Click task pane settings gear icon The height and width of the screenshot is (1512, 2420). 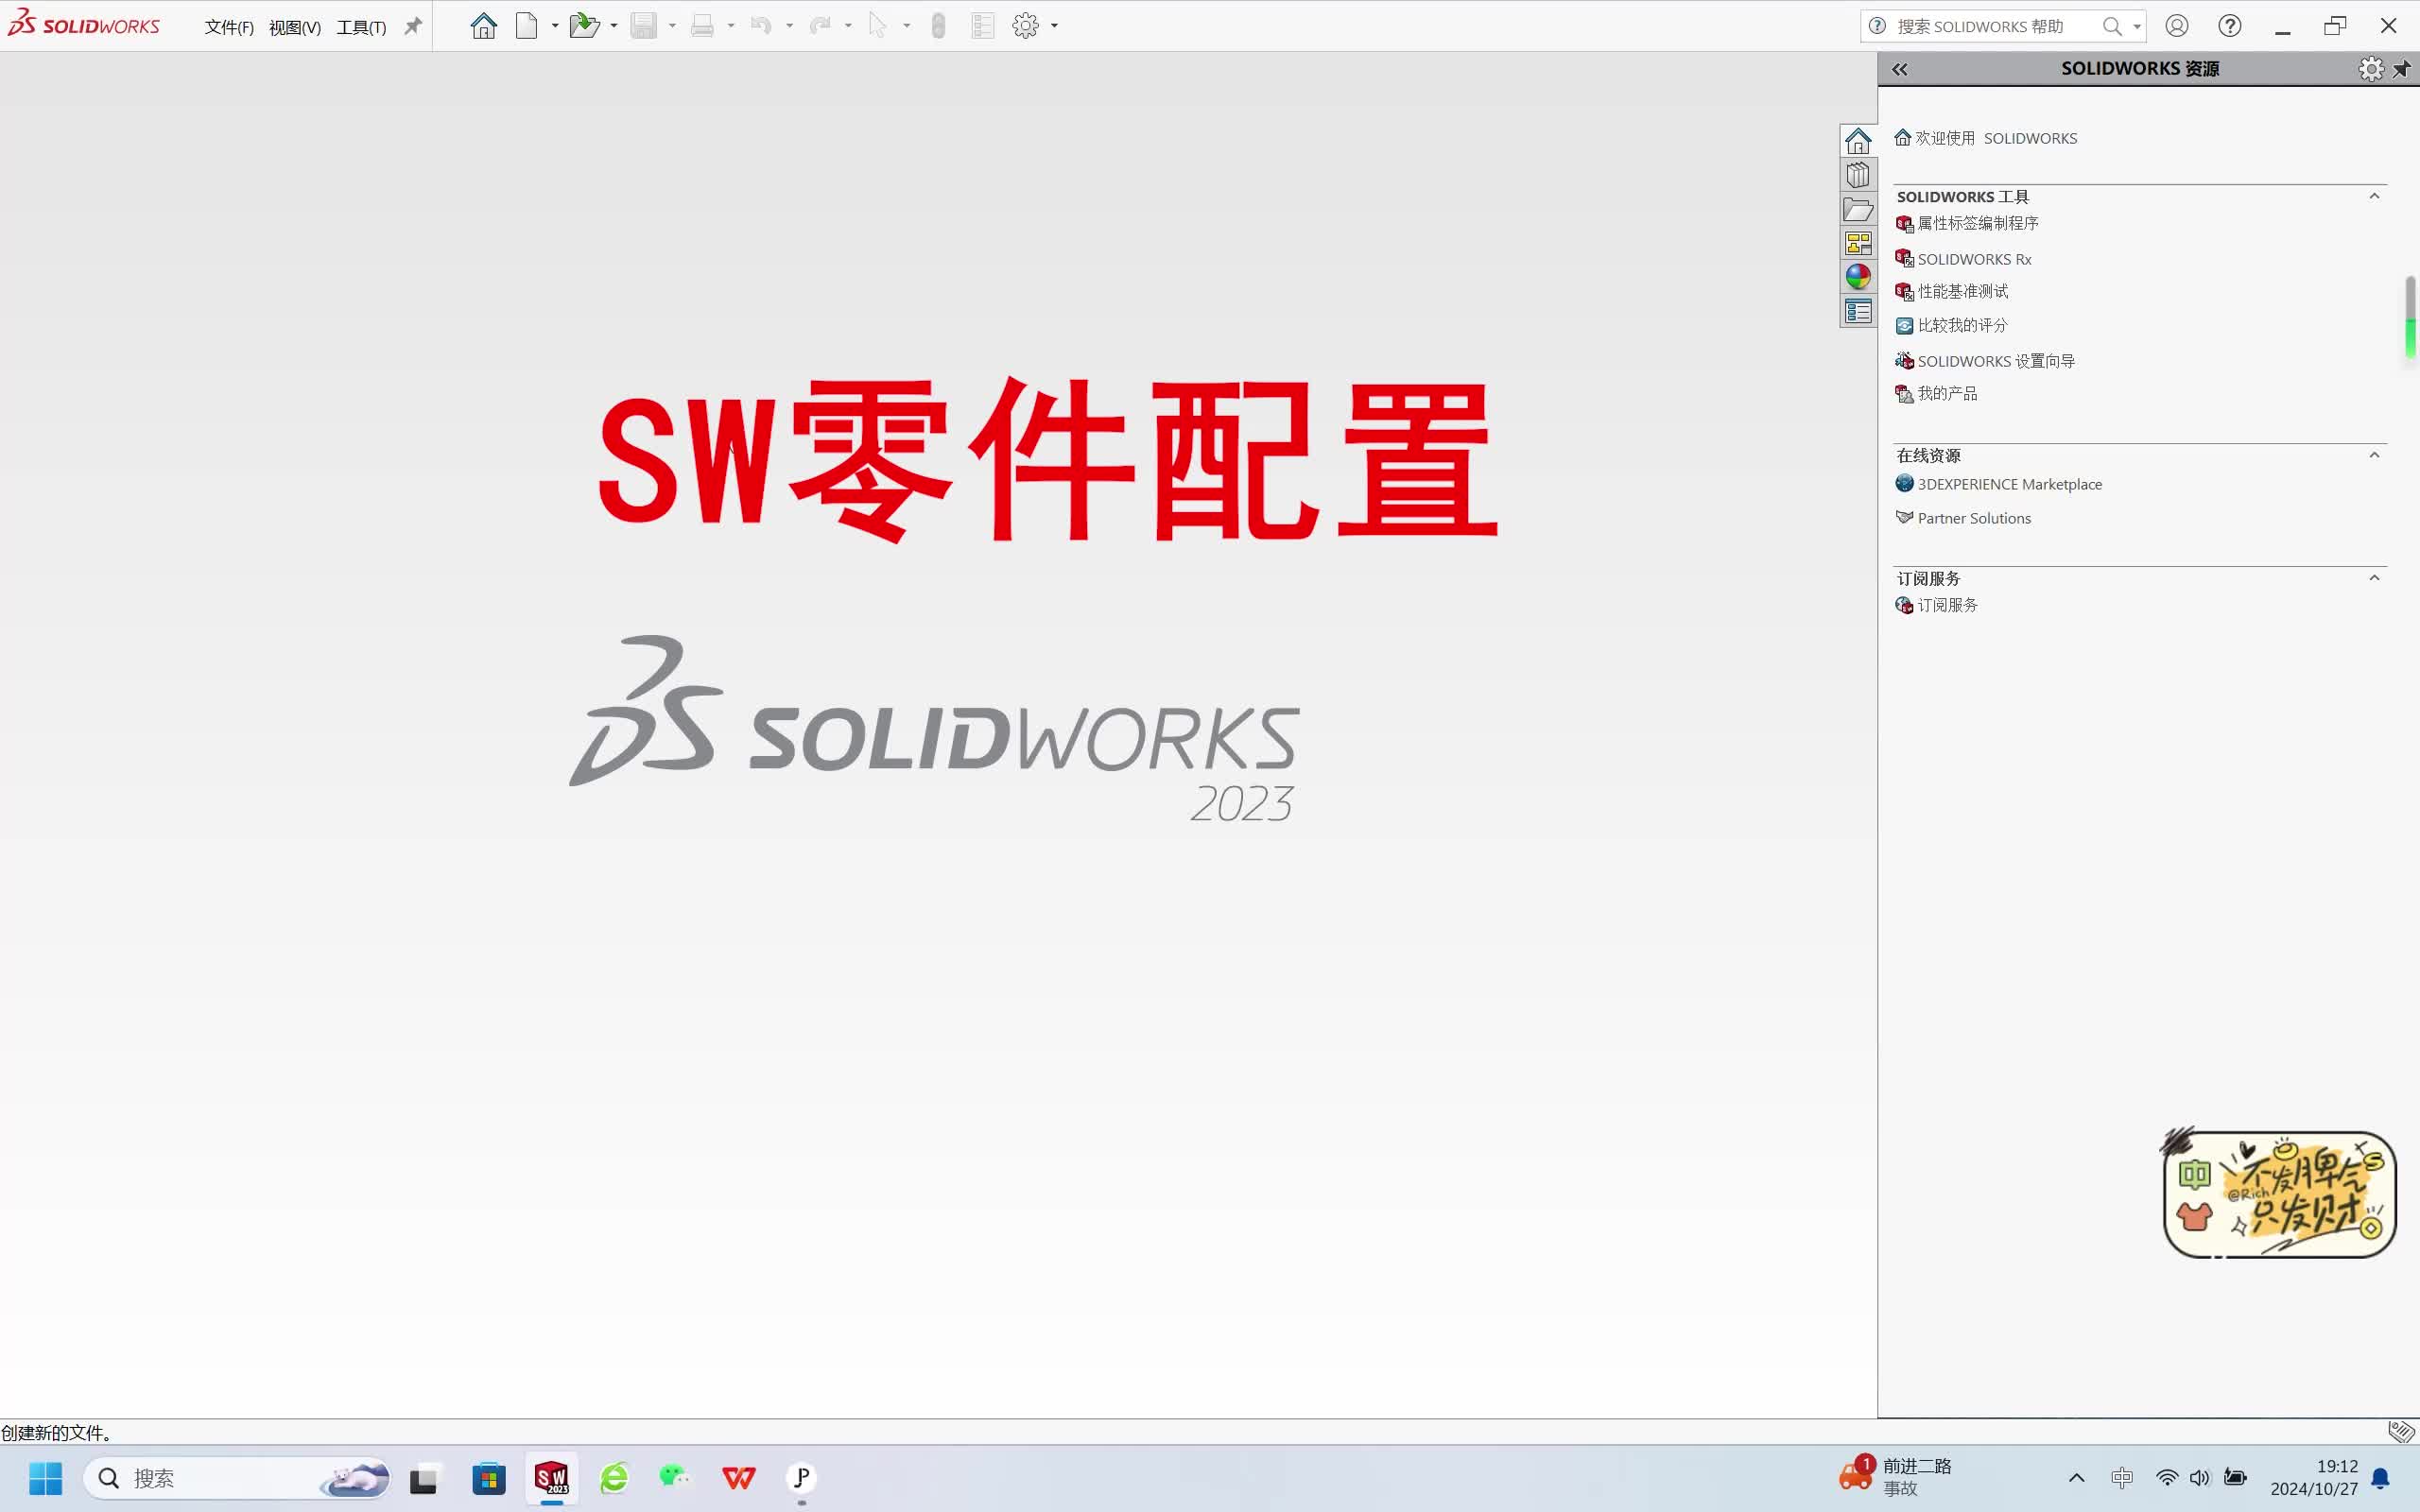[2371, 69]
